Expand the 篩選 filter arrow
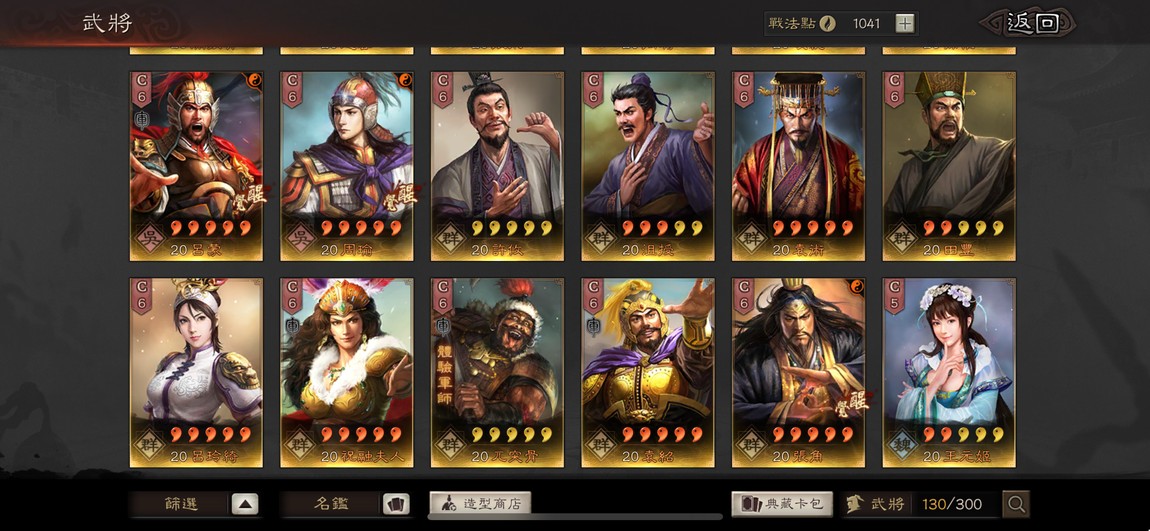1150x531 pixels. 245,504
